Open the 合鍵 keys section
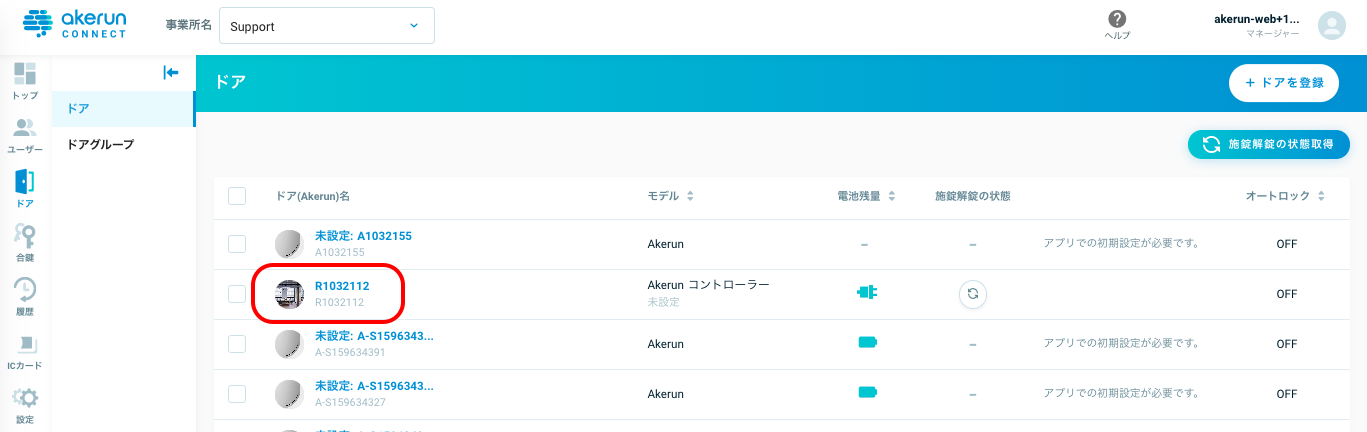Screen dimensions: 1367x432 point(25,243)
